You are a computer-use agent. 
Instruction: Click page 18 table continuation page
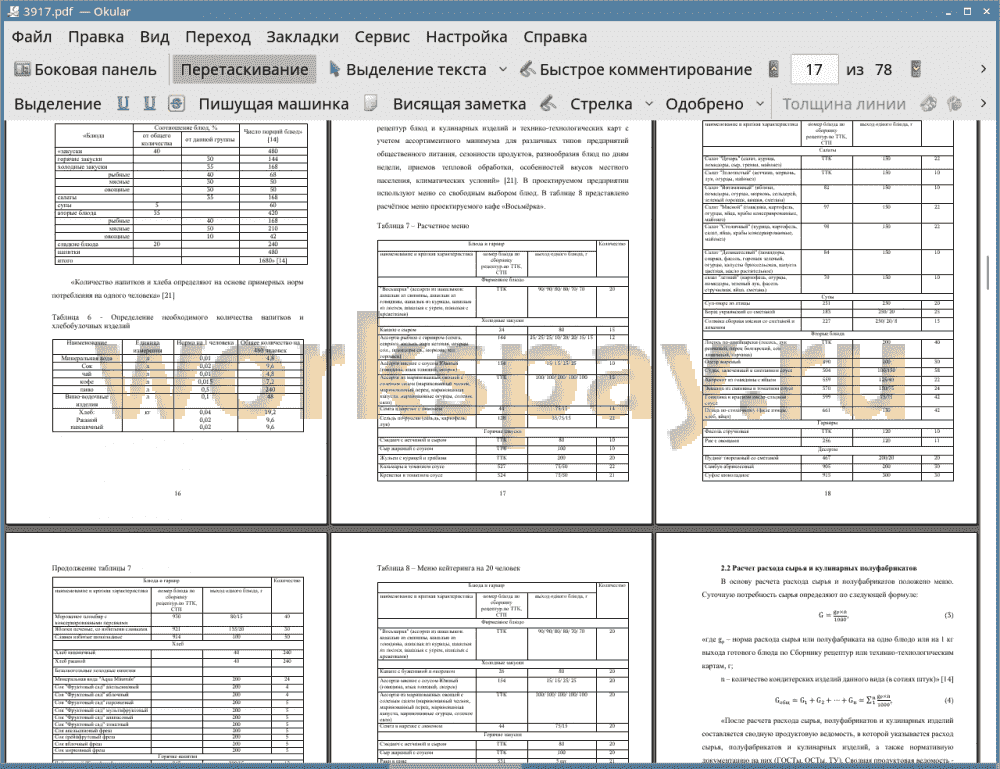(x=816, y=322)
